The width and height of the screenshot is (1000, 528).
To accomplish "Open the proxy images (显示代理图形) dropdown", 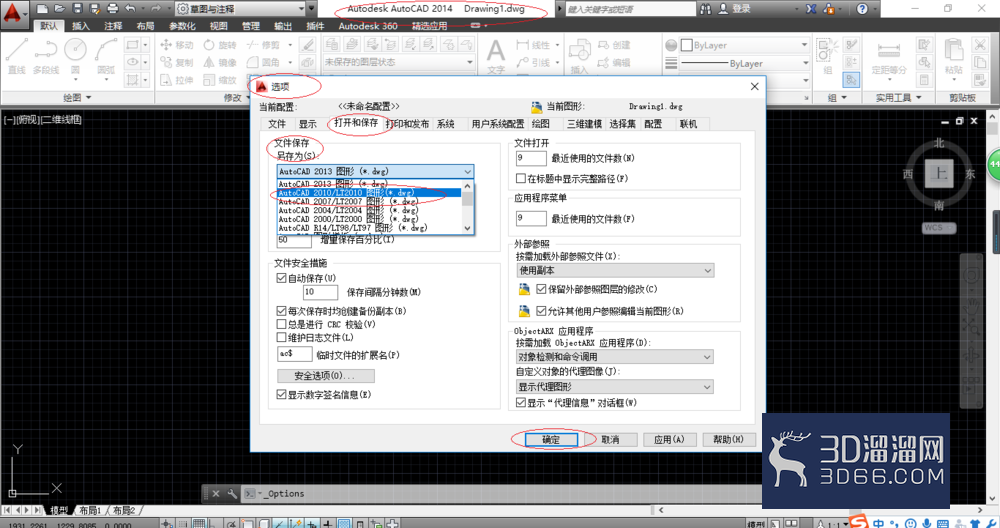I will 615,386.
